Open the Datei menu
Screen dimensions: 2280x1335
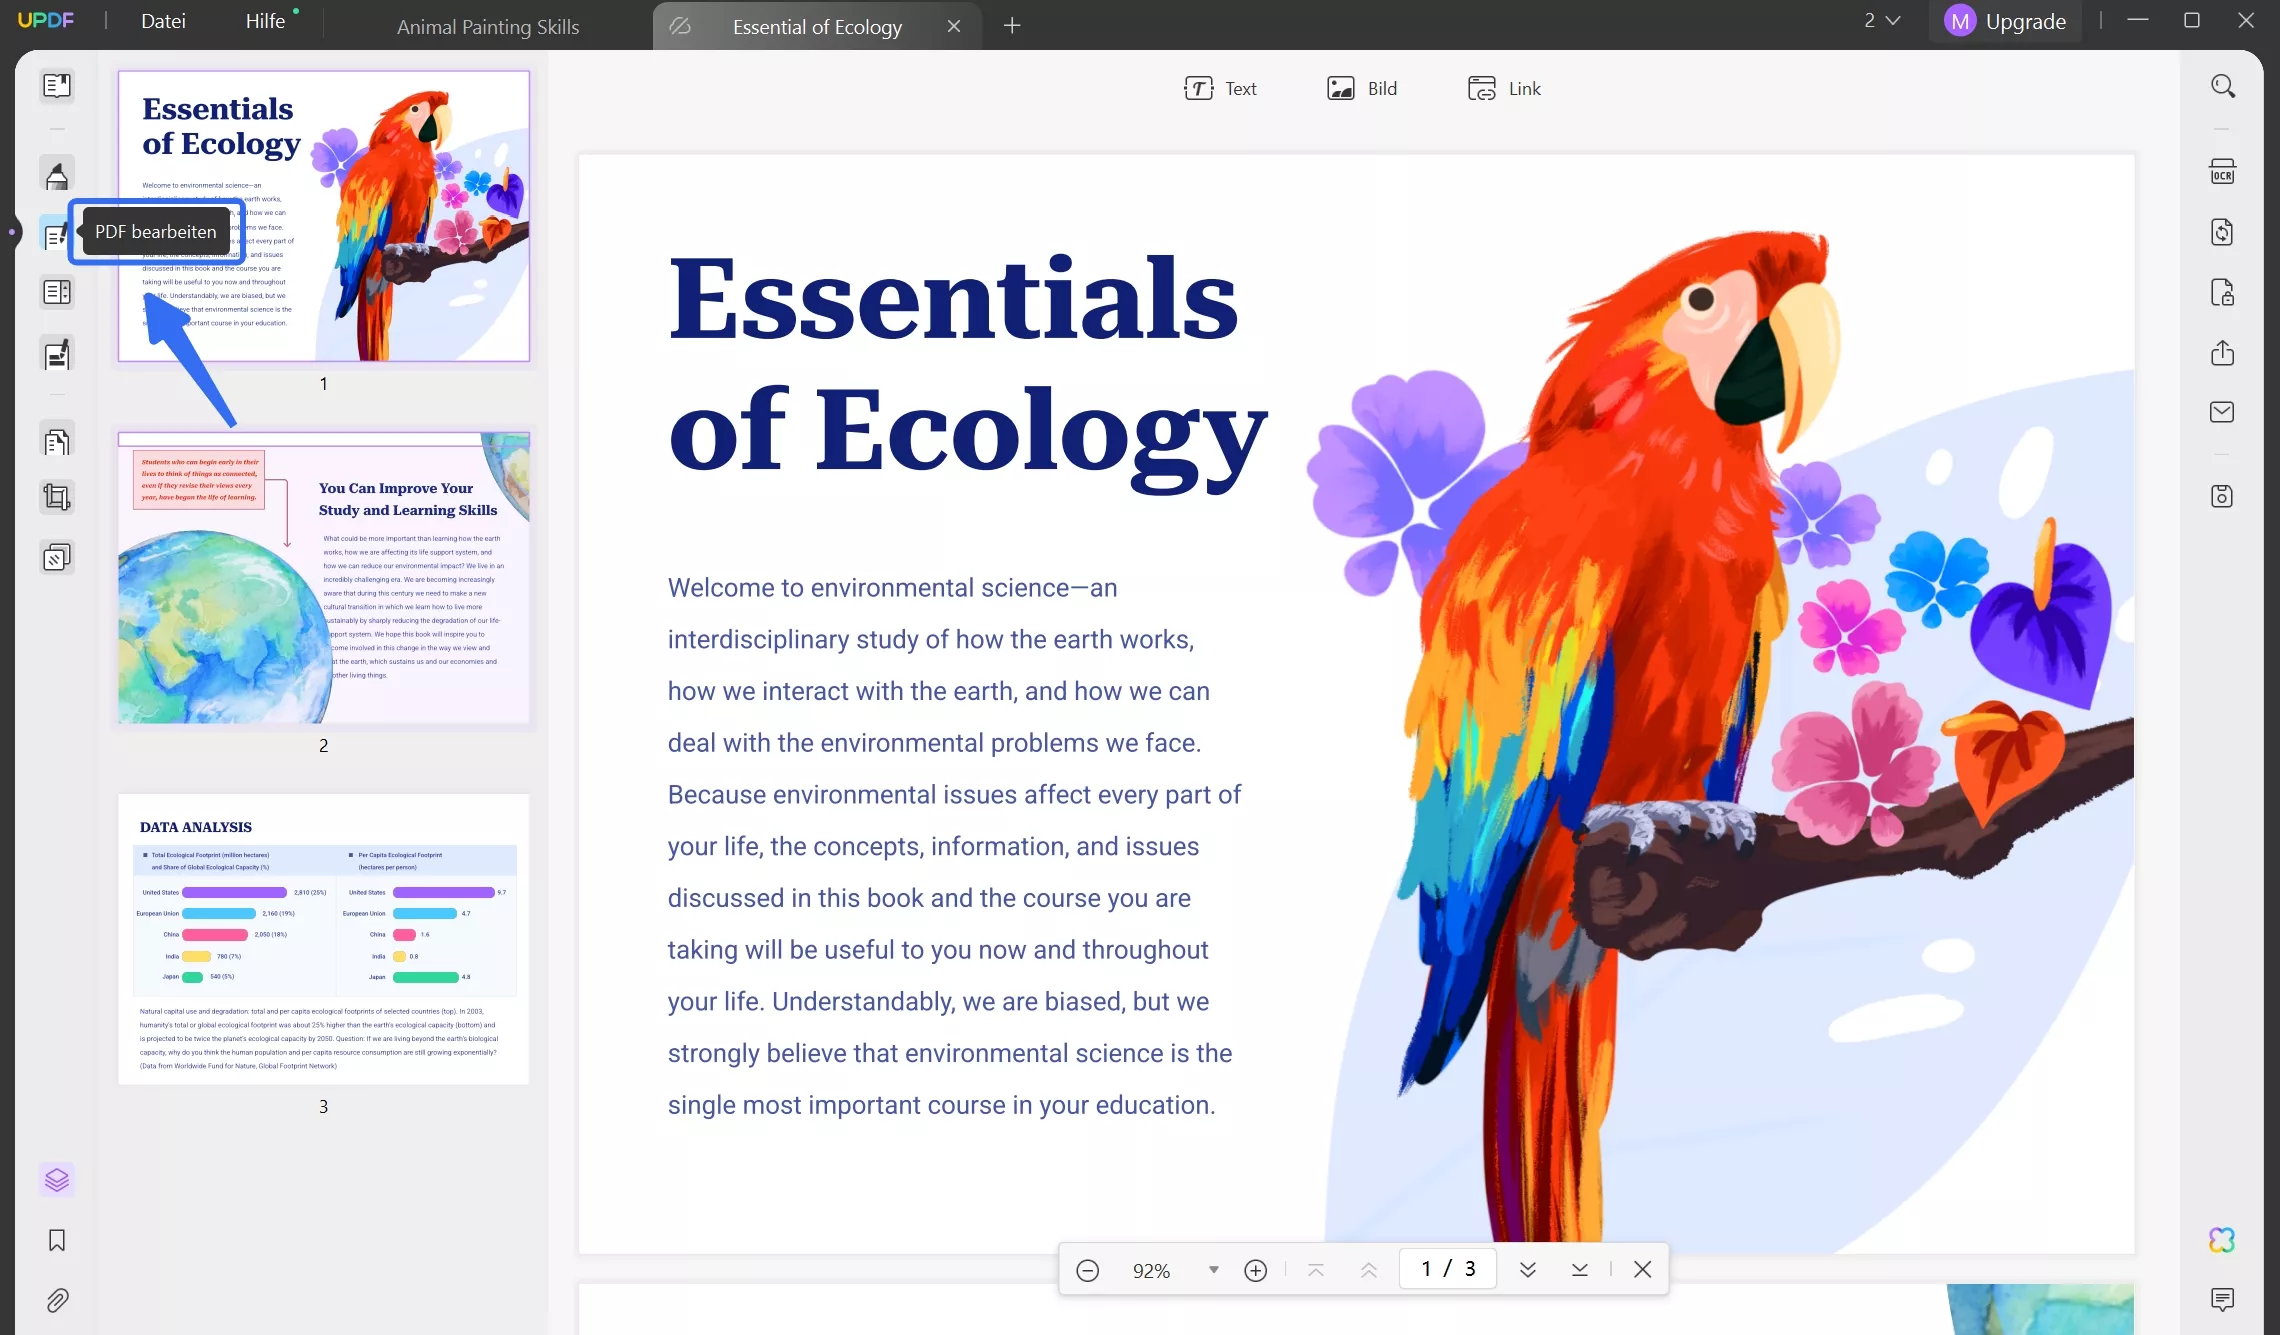(x=163, y=21)
